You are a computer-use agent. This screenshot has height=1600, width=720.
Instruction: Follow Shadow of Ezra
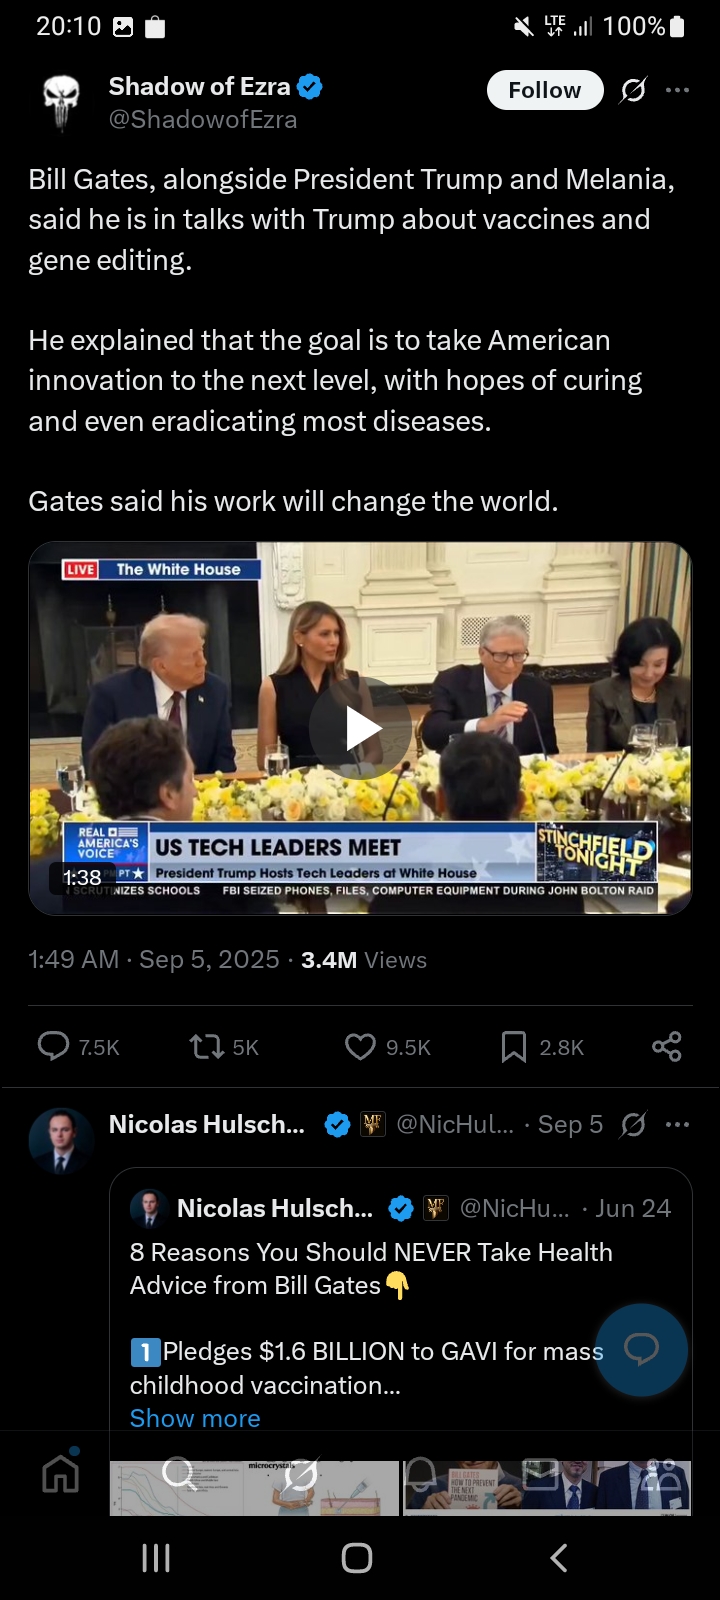(545, 90)
